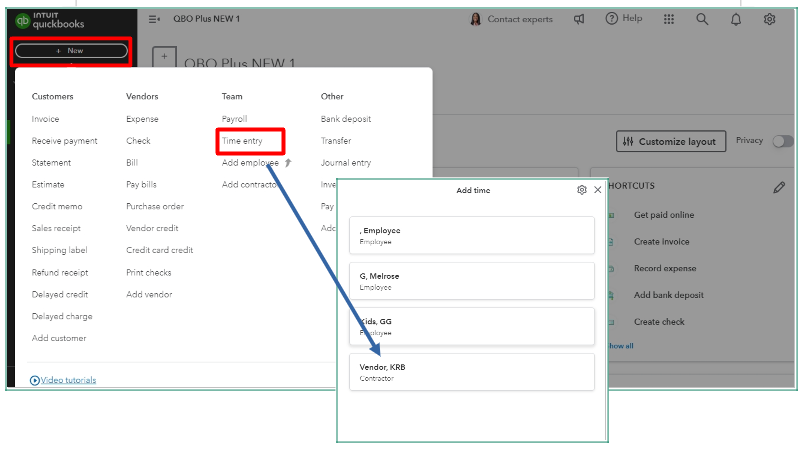
Task: Open Get paid online shortcut
Action: click(x=664, y=215)
